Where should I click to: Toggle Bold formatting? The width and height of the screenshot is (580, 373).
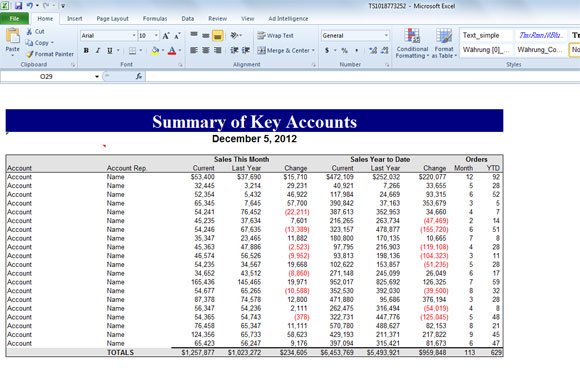[x=86, y=50]
